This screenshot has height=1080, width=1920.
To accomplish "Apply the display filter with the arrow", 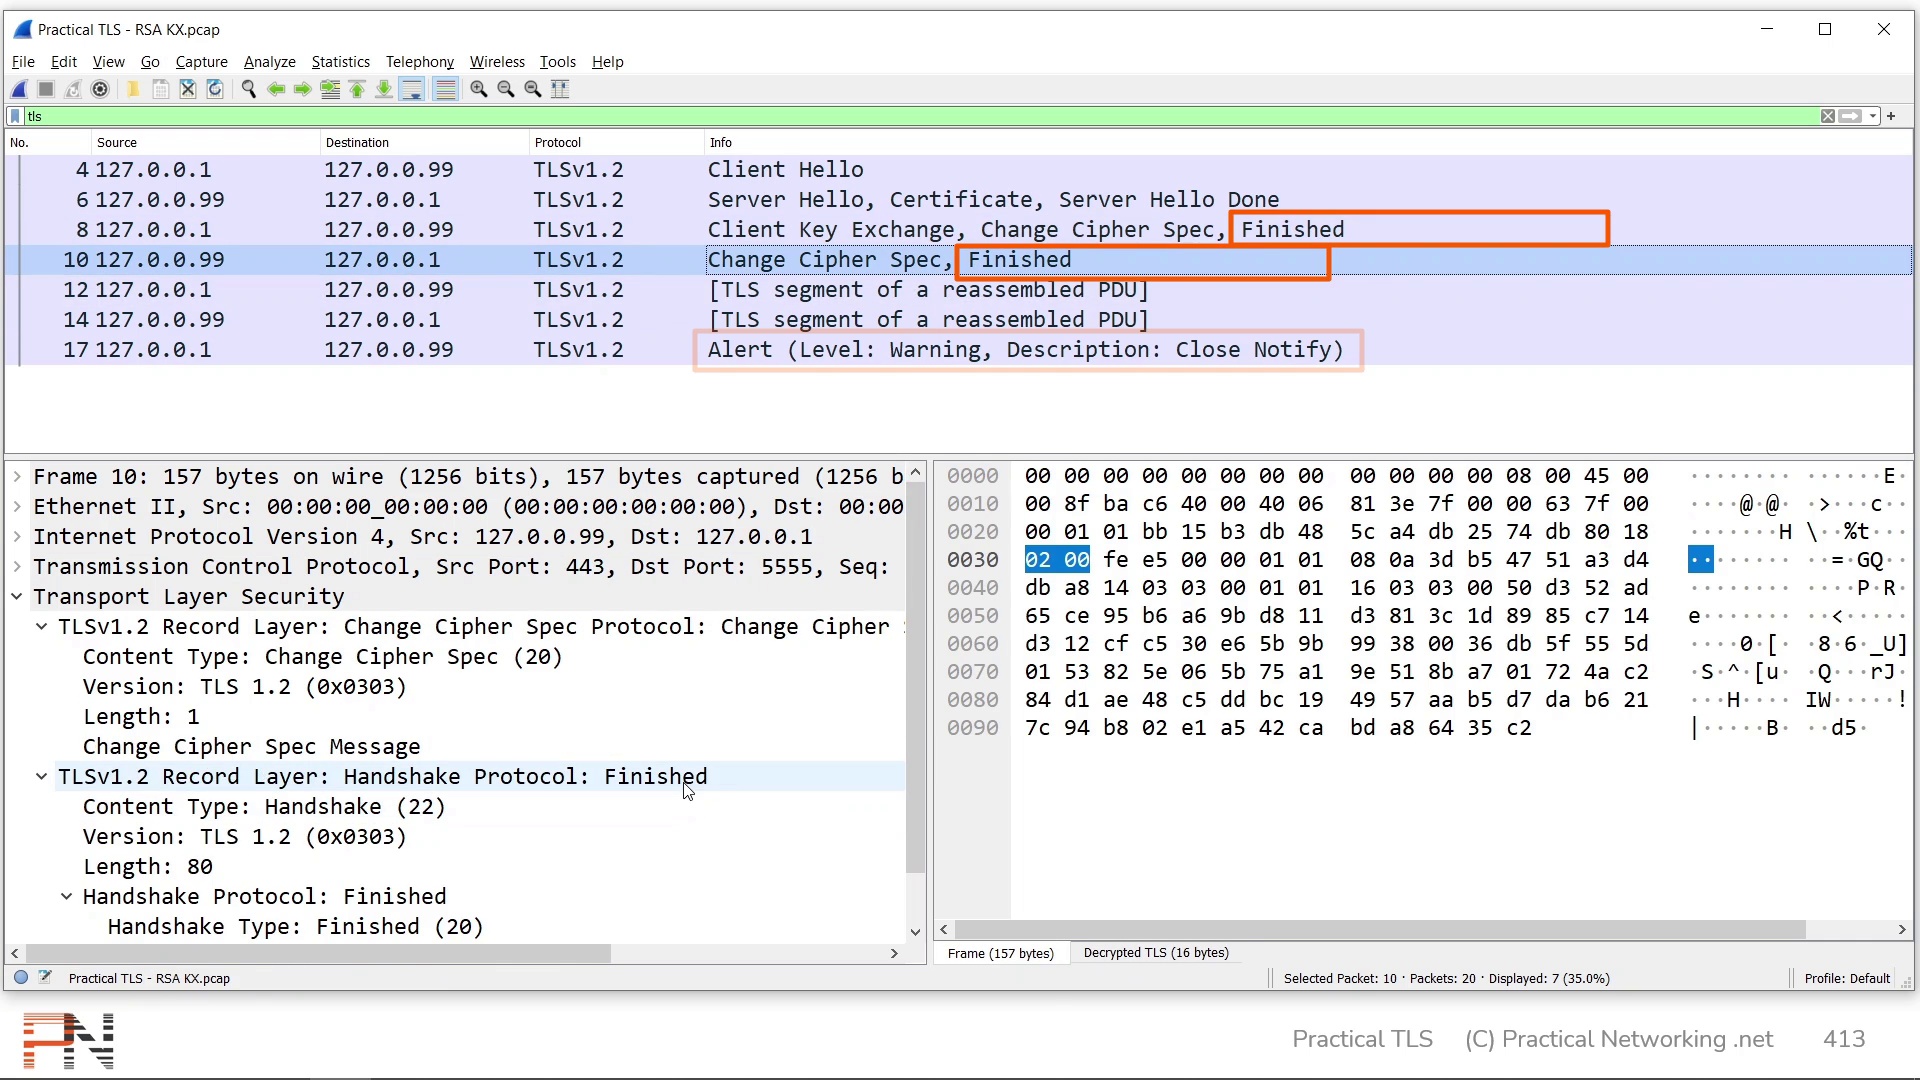I will click(1851, 116).
